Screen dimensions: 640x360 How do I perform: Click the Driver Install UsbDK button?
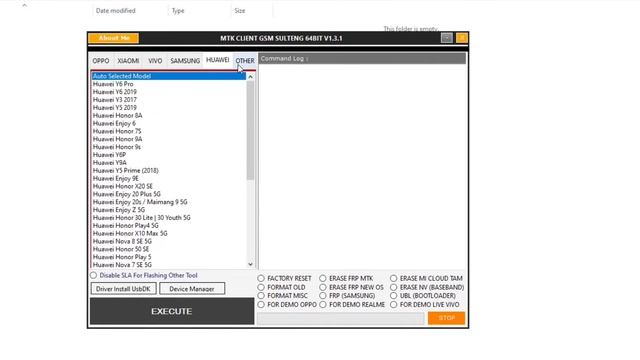click(123, 289)
